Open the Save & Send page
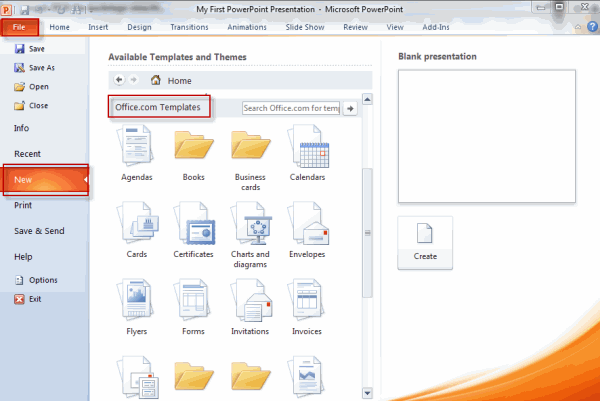 point(39,231)
